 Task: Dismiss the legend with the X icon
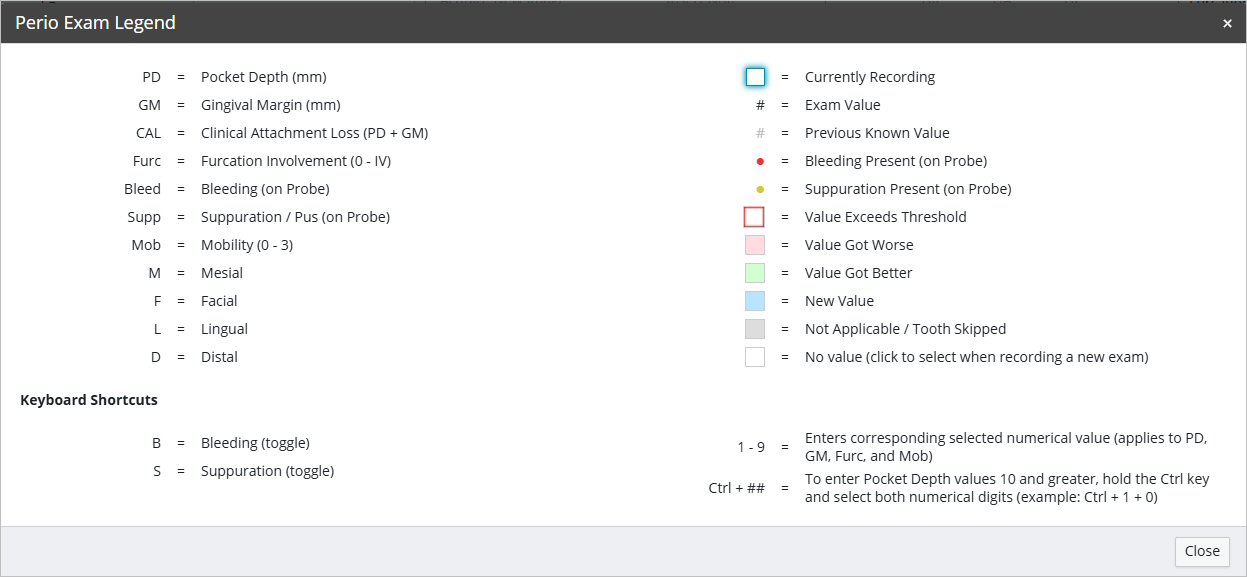[x=1227, y=23]
